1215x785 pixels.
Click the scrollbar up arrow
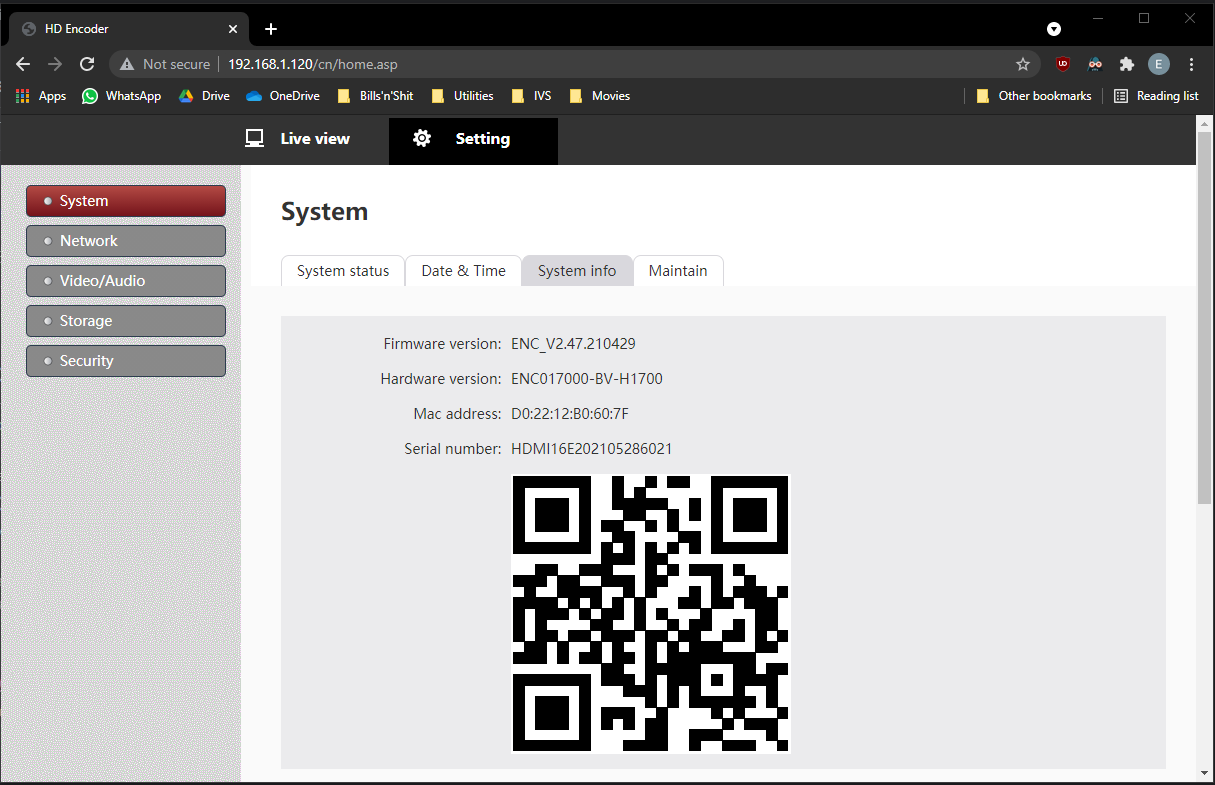[x=1204, y=123]
